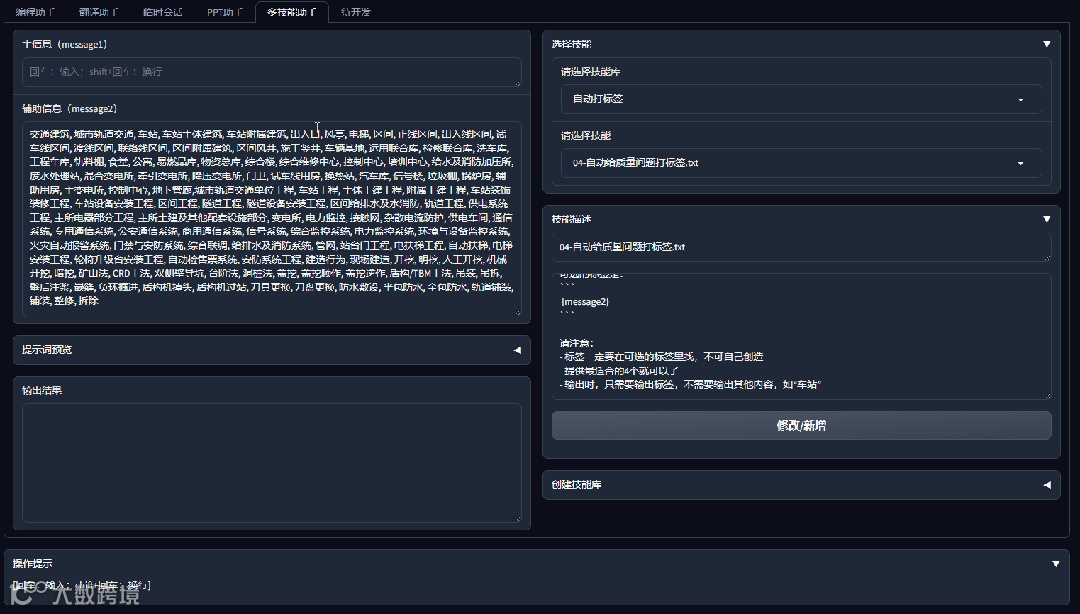
Task: Click into the message2 tag list textarea
Action: coord(271,218)
